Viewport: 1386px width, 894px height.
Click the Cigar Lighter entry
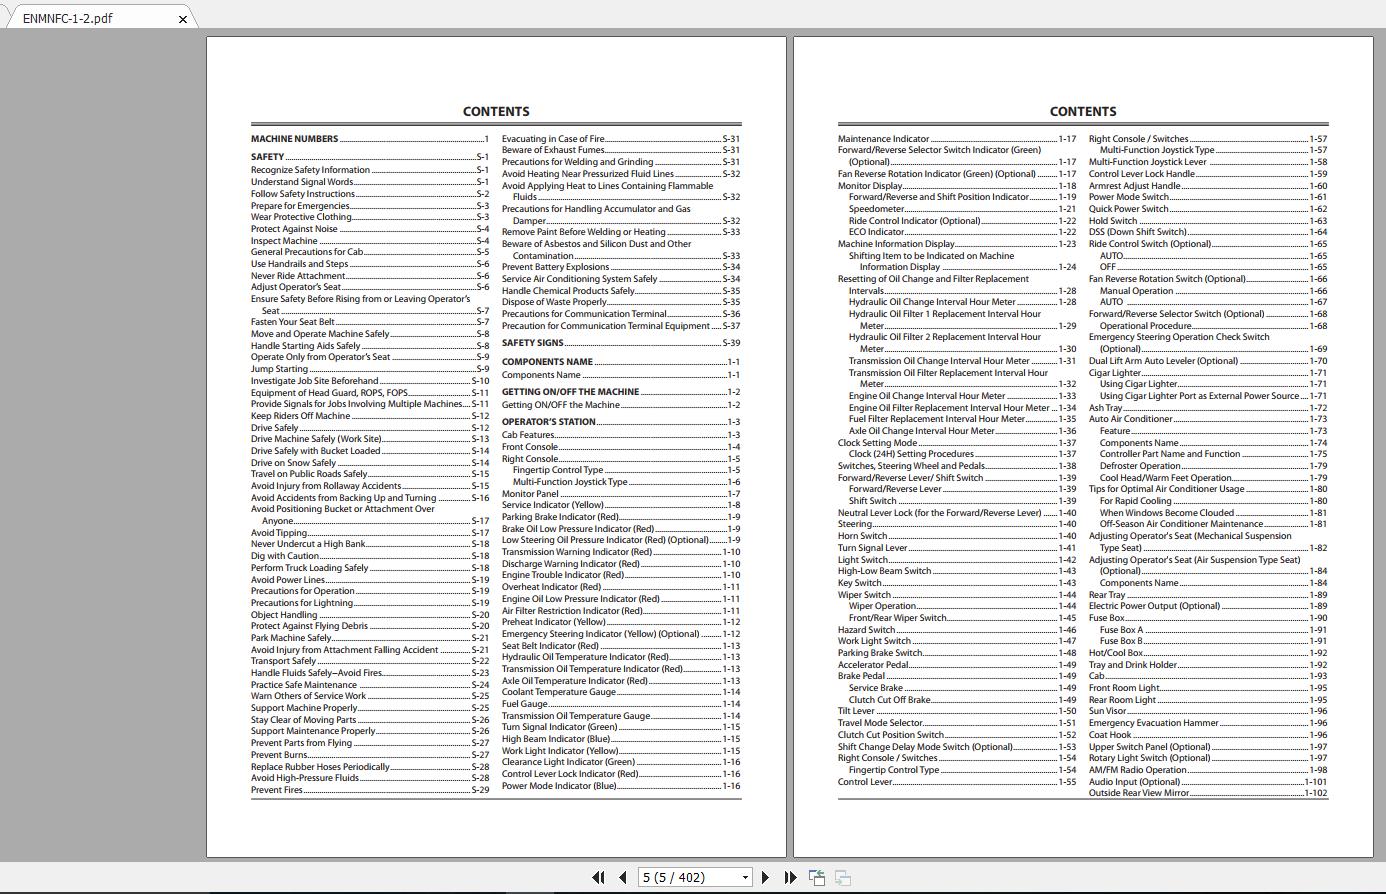tap(1208, 373)
